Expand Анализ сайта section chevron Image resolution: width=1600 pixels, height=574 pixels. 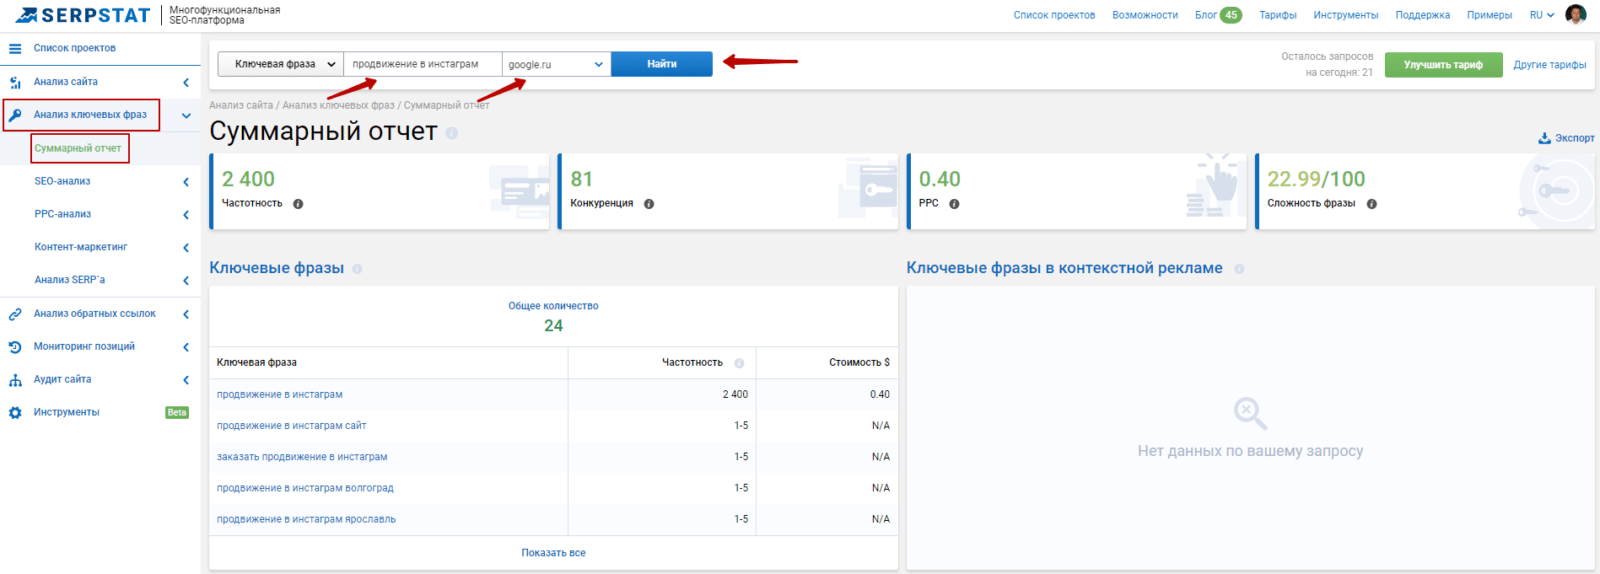click(186, 82)
